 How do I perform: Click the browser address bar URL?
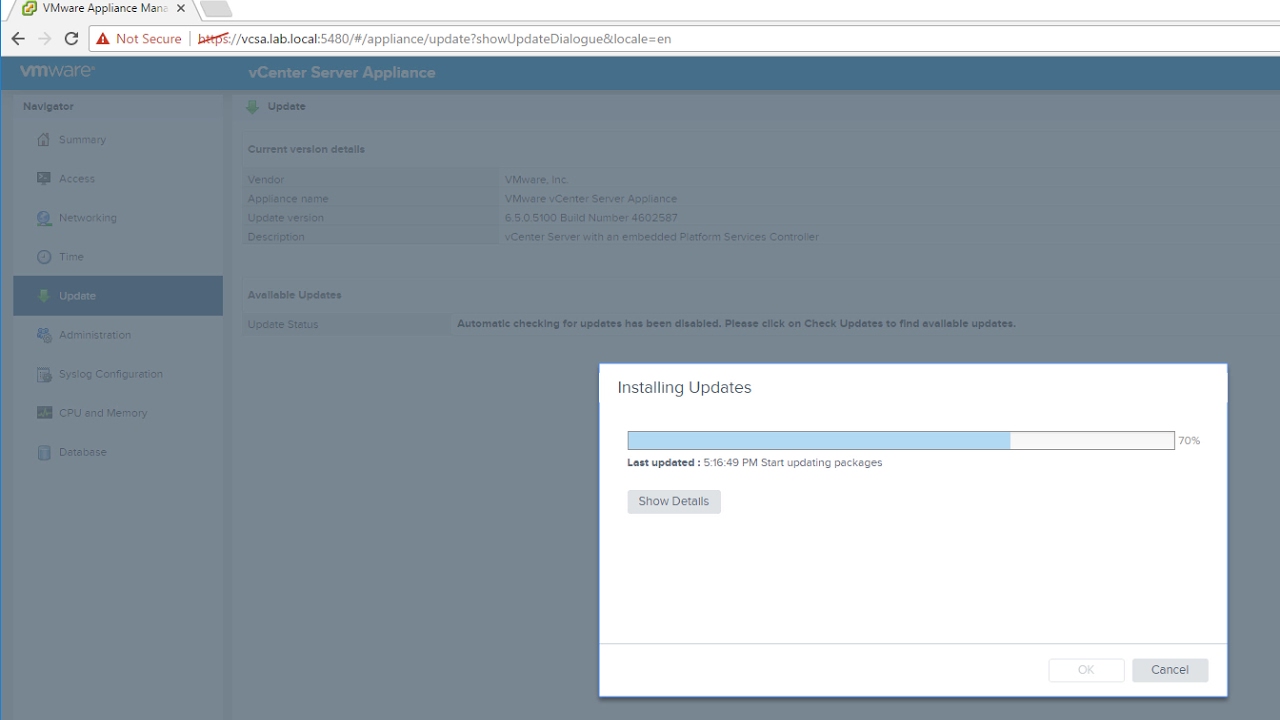click(x=435, y=39)
